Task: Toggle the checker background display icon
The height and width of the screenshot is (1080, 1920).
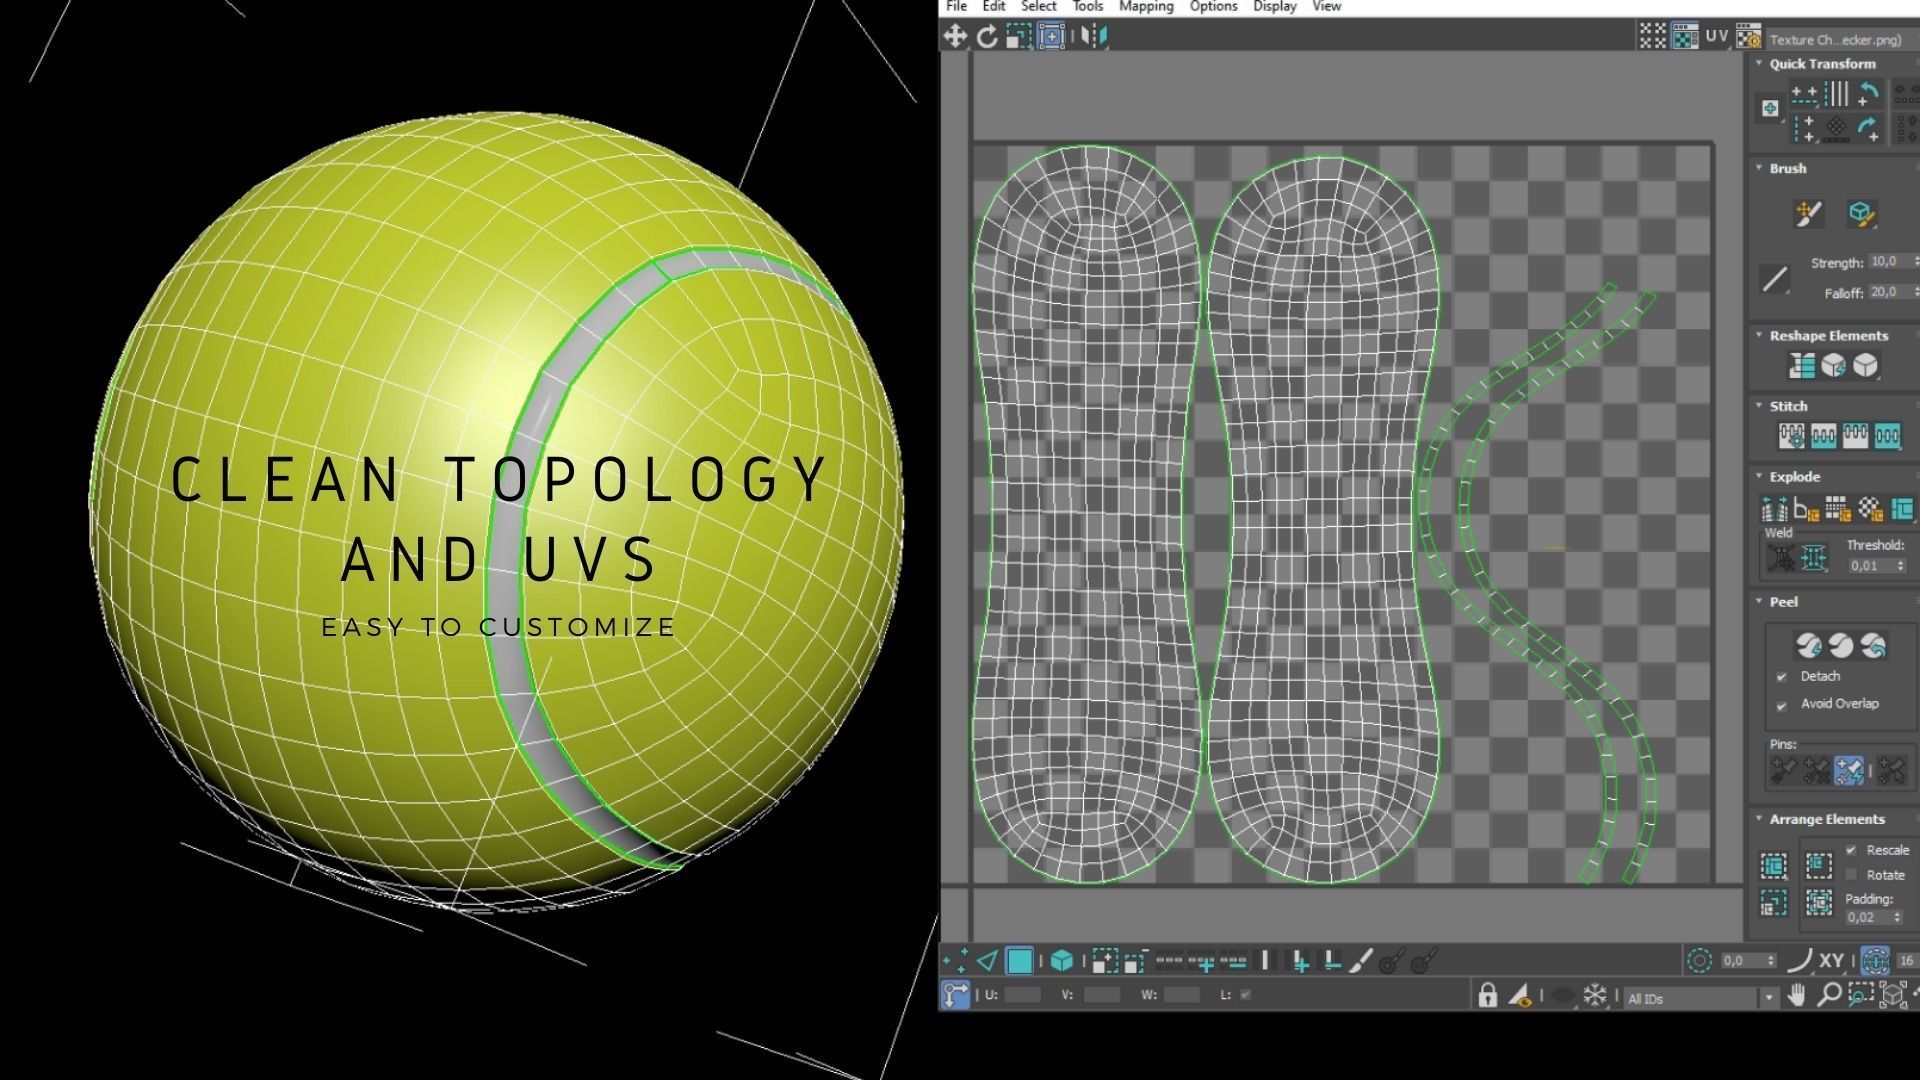Action: click(x=1685, y=37)
